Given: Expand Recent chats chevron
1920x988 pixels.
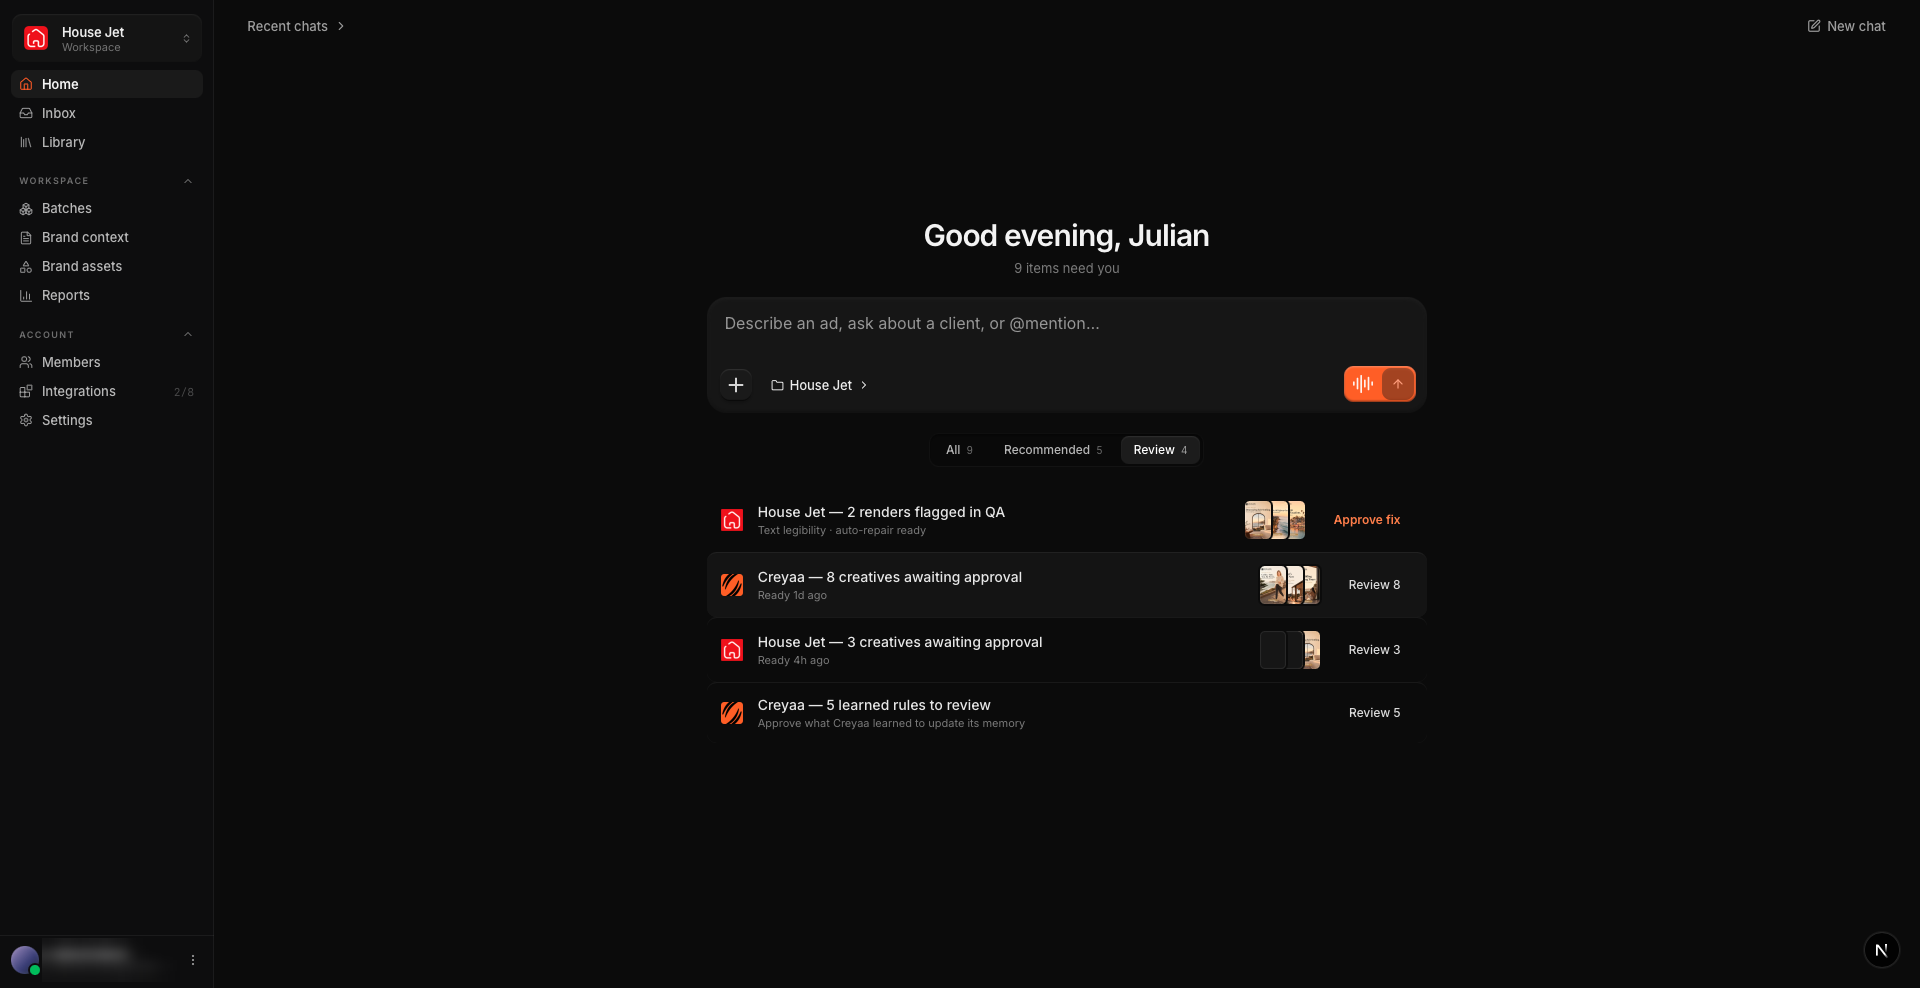Looking at the screenshot, I should pos(341,26).
